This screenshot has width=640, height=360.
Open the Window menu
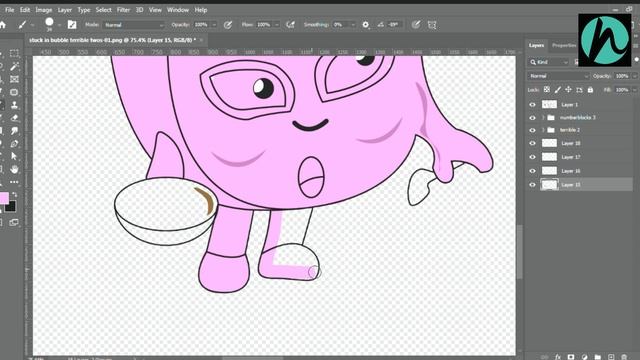coord(178,10)
